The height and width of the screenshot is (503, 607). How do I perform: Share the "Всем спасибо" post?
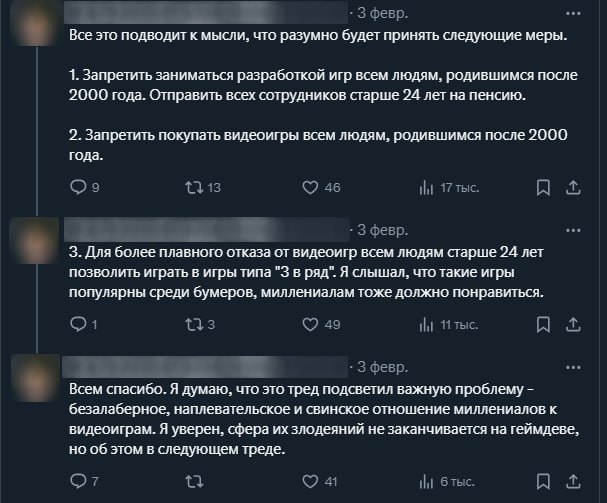coord(574,481)
